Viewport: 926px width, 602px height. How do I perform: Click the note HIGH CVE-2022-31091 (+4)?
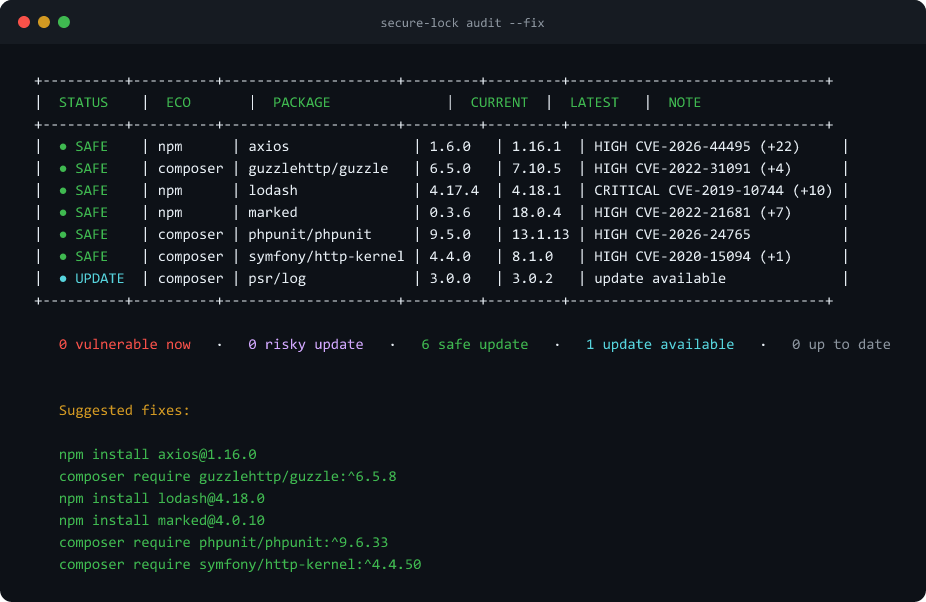point(693,168)
